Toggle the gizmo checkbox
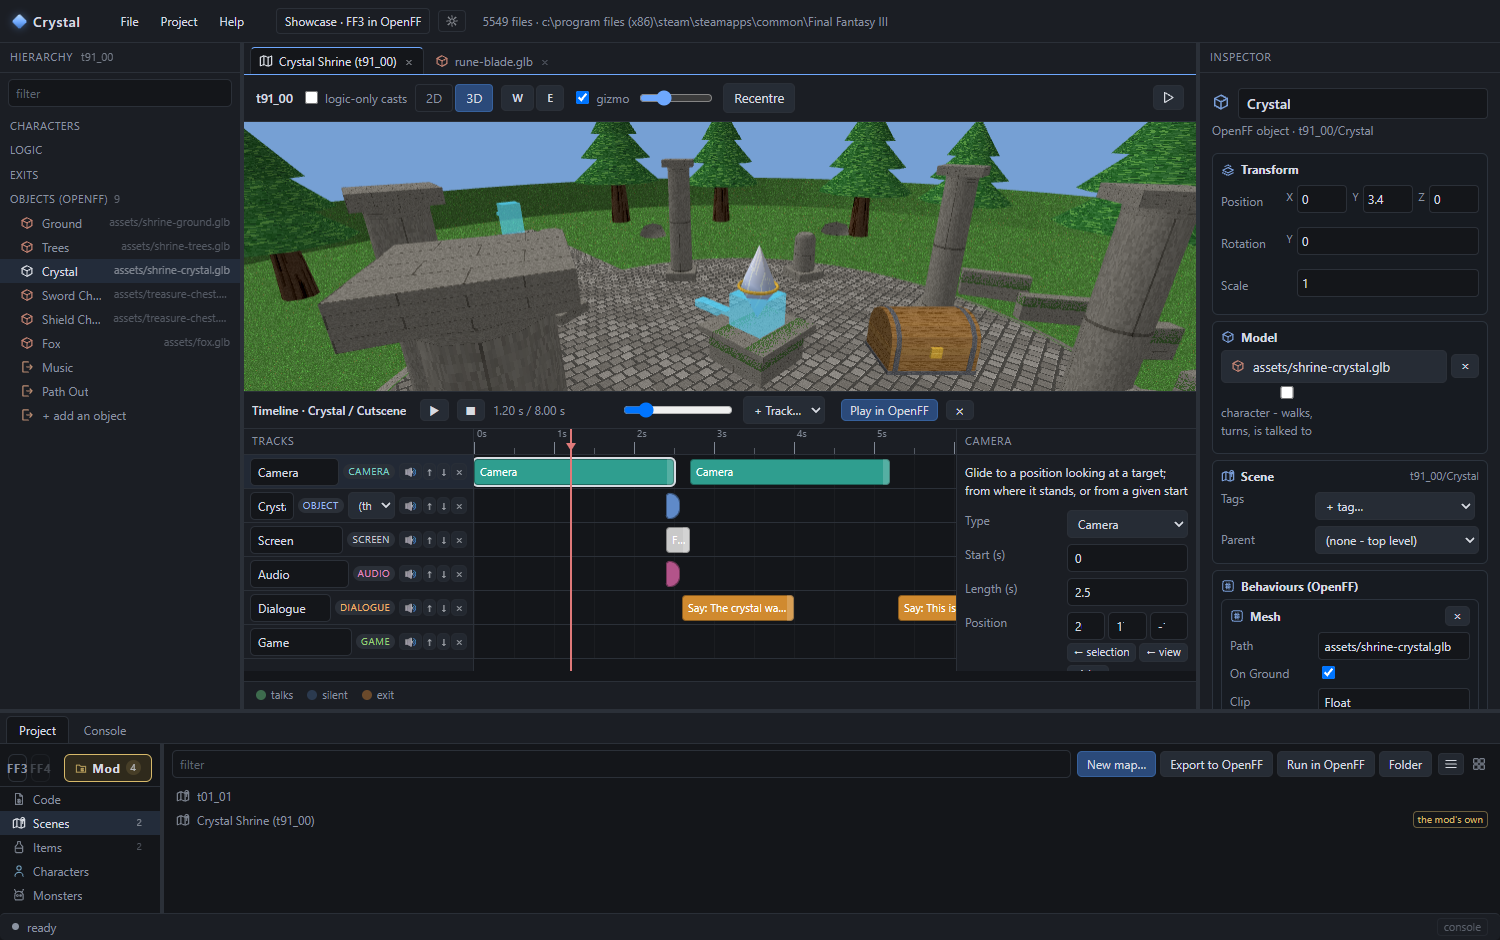 point(583,98)
